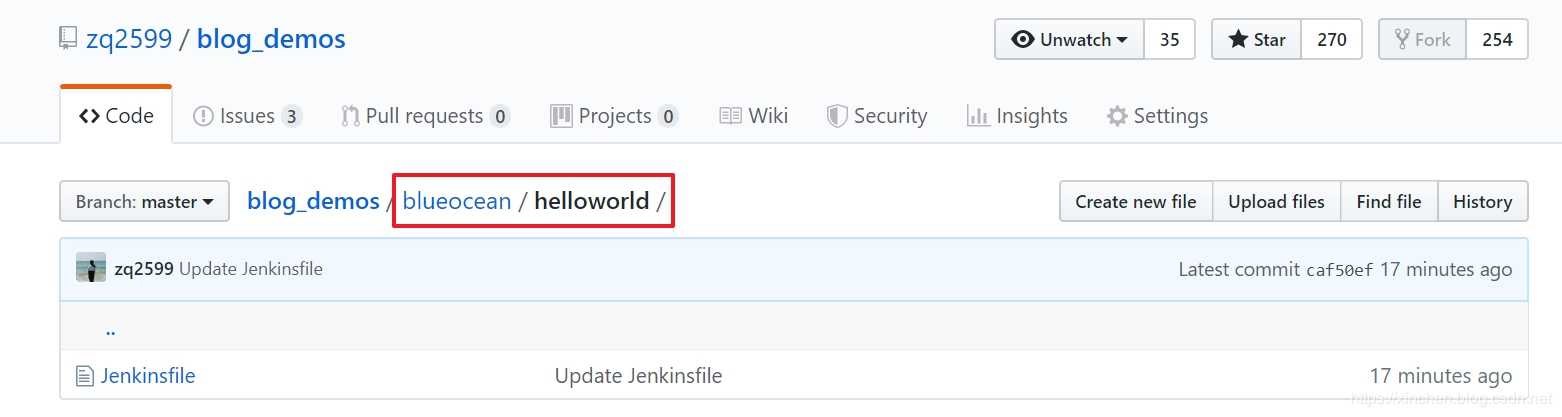Open latest commit caf50ef hash link
Screen dimensions: 1562x417
coord(1339,270)
